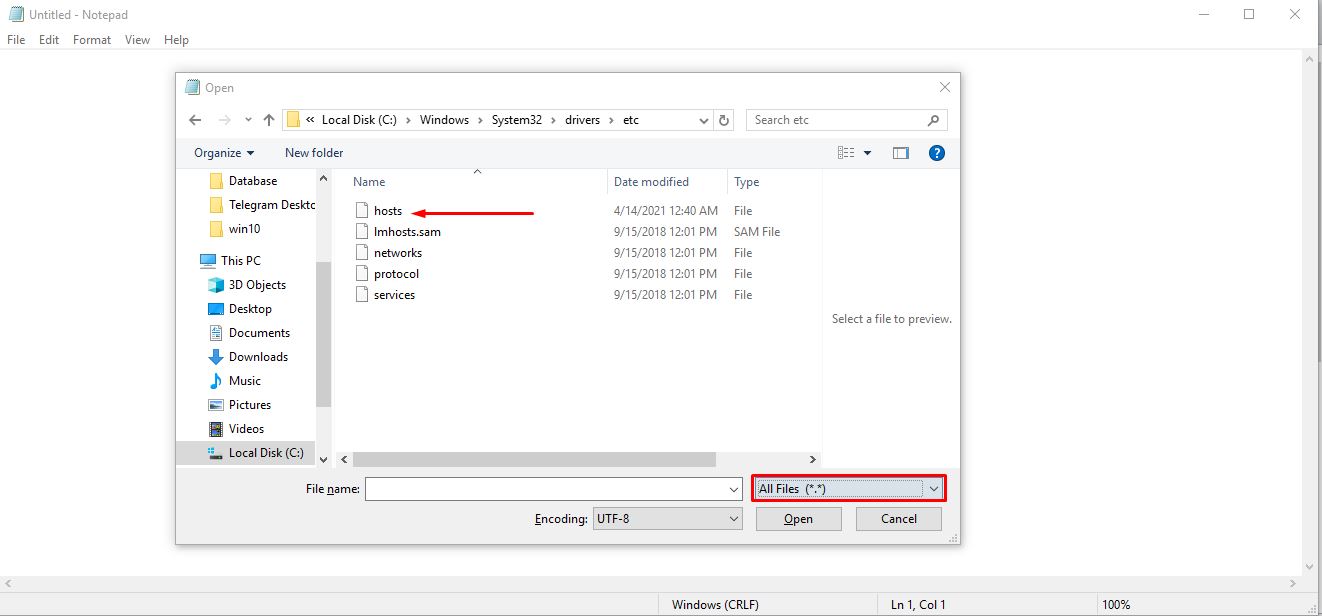This screenshot has width=1322, height=616.
Task: Click the Back arrow in the Open dialog
Action: (x=195, y=120)
